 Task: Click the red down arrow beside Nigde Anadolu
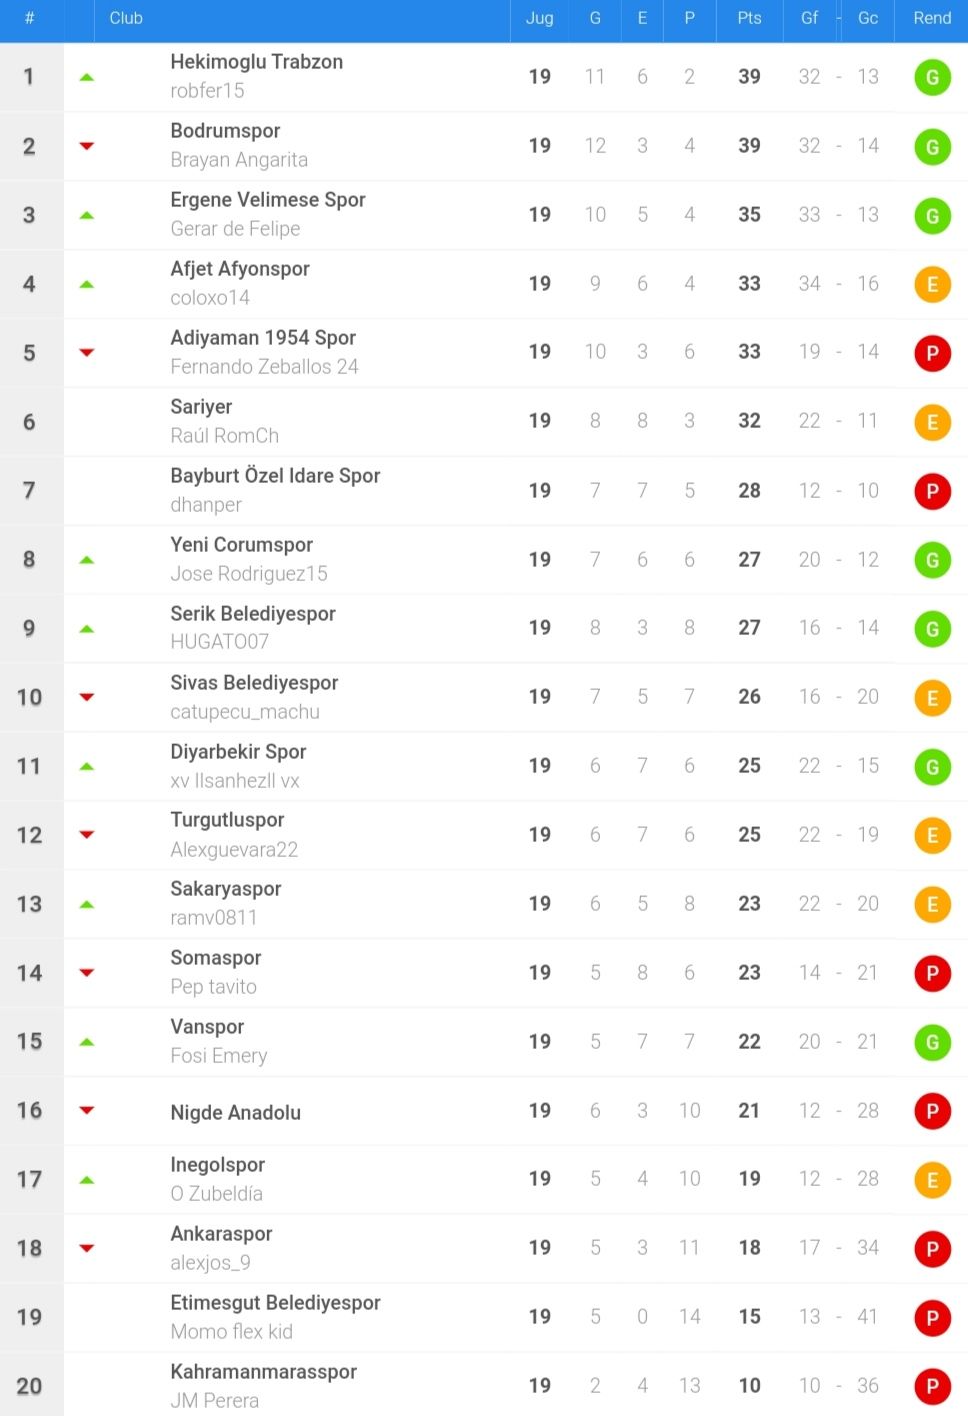[x=87, y=1110]
